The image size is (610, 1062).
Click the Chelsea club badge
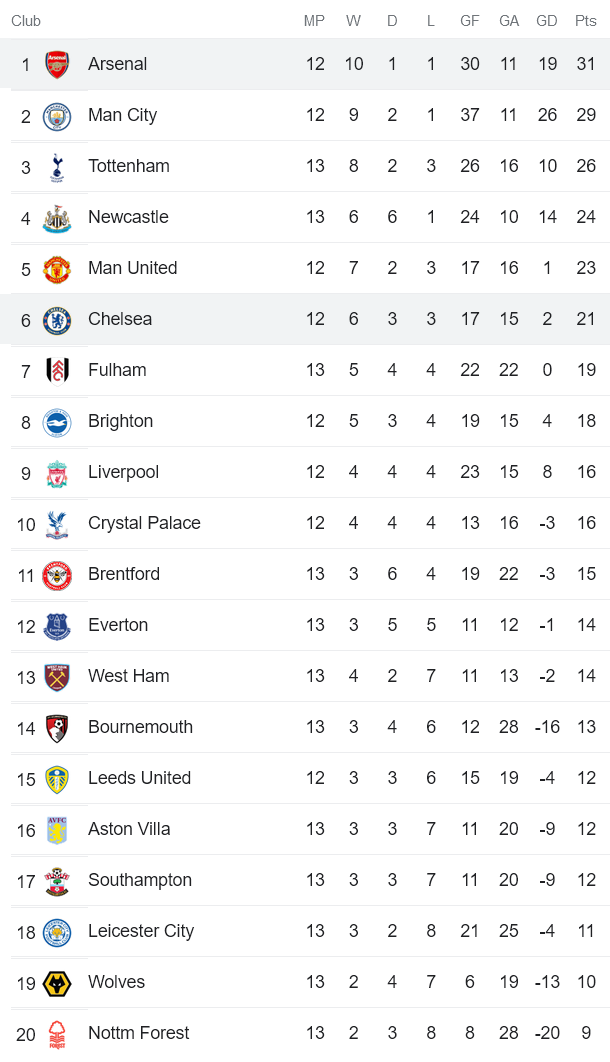[57, 320]
